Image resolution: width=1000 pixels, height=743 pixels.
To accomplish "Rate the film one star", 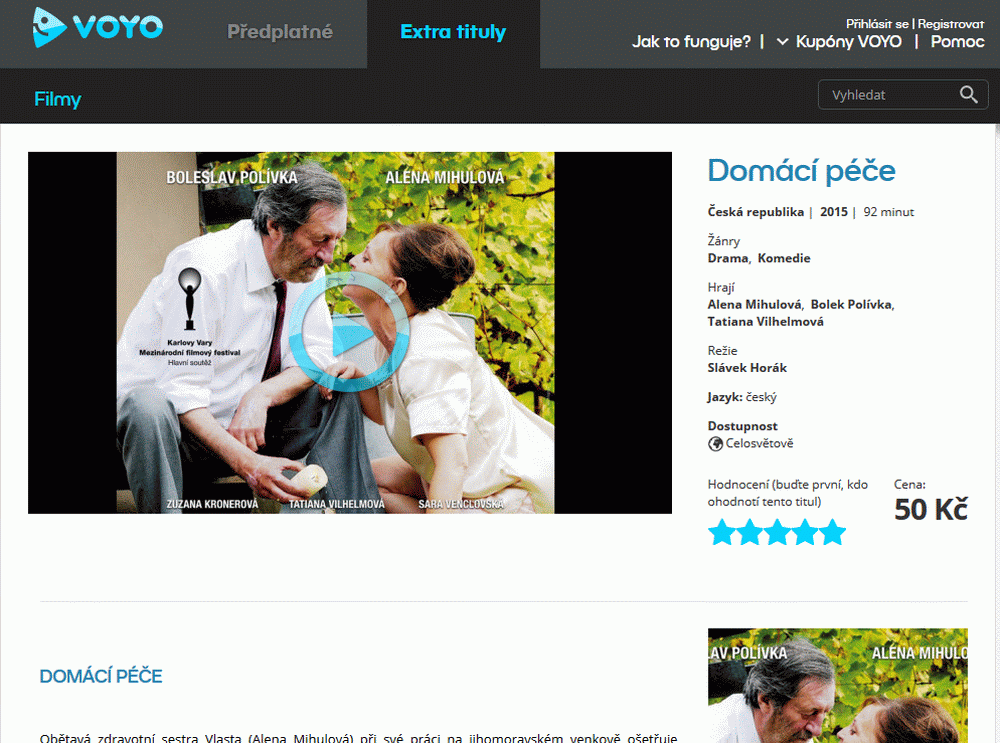I will (x=722, y=533).
